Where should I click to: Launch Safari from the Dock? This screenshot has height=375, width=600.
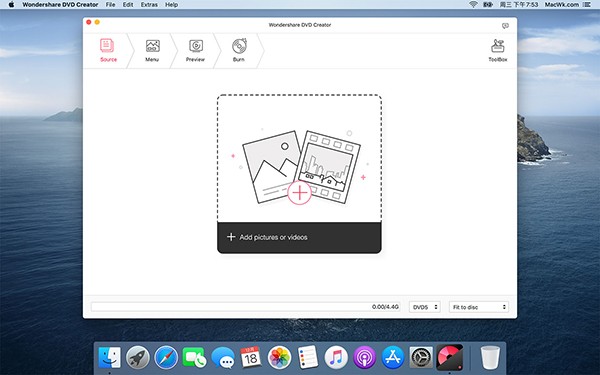coord(166,358)
